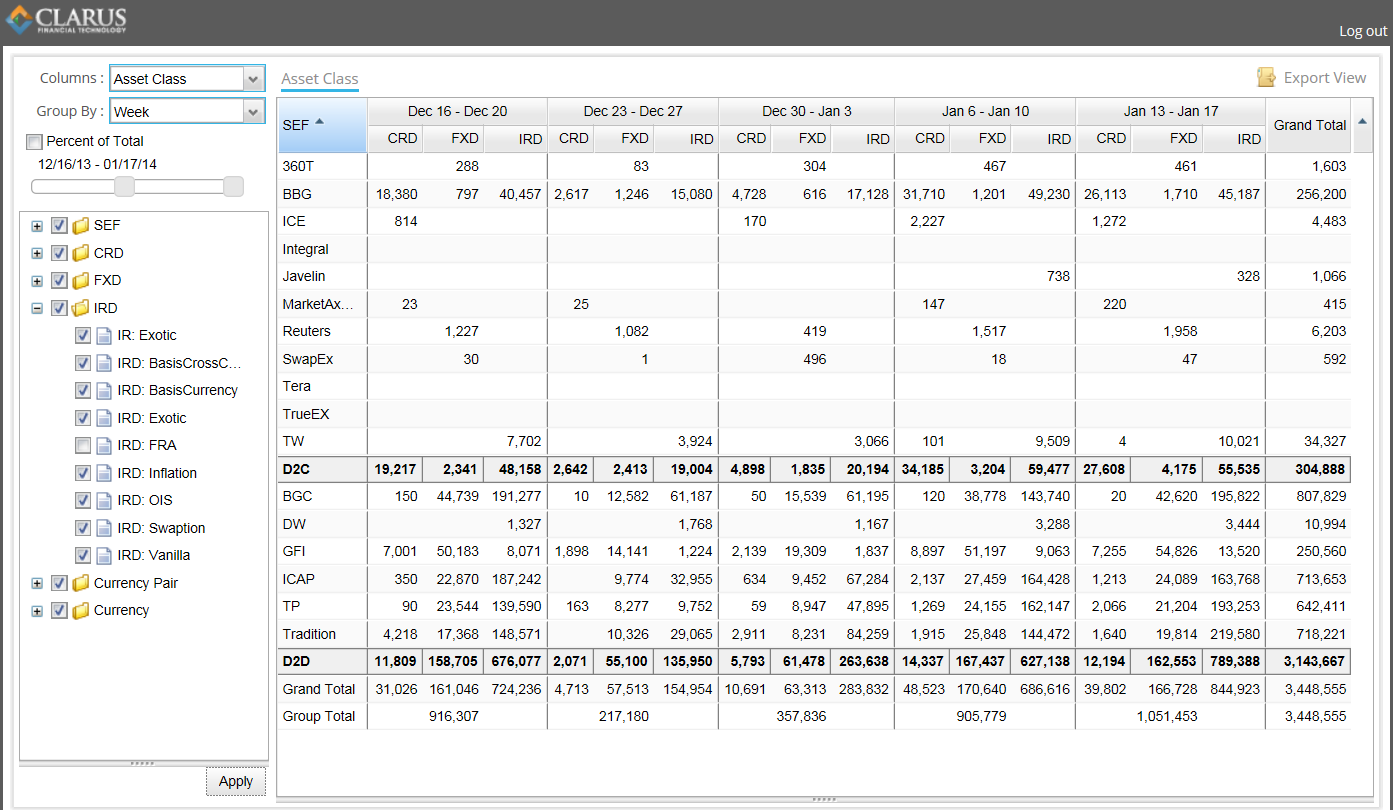Click the date range slider end handle
This screenshot has height=810, width=1393.
(233, 186)
